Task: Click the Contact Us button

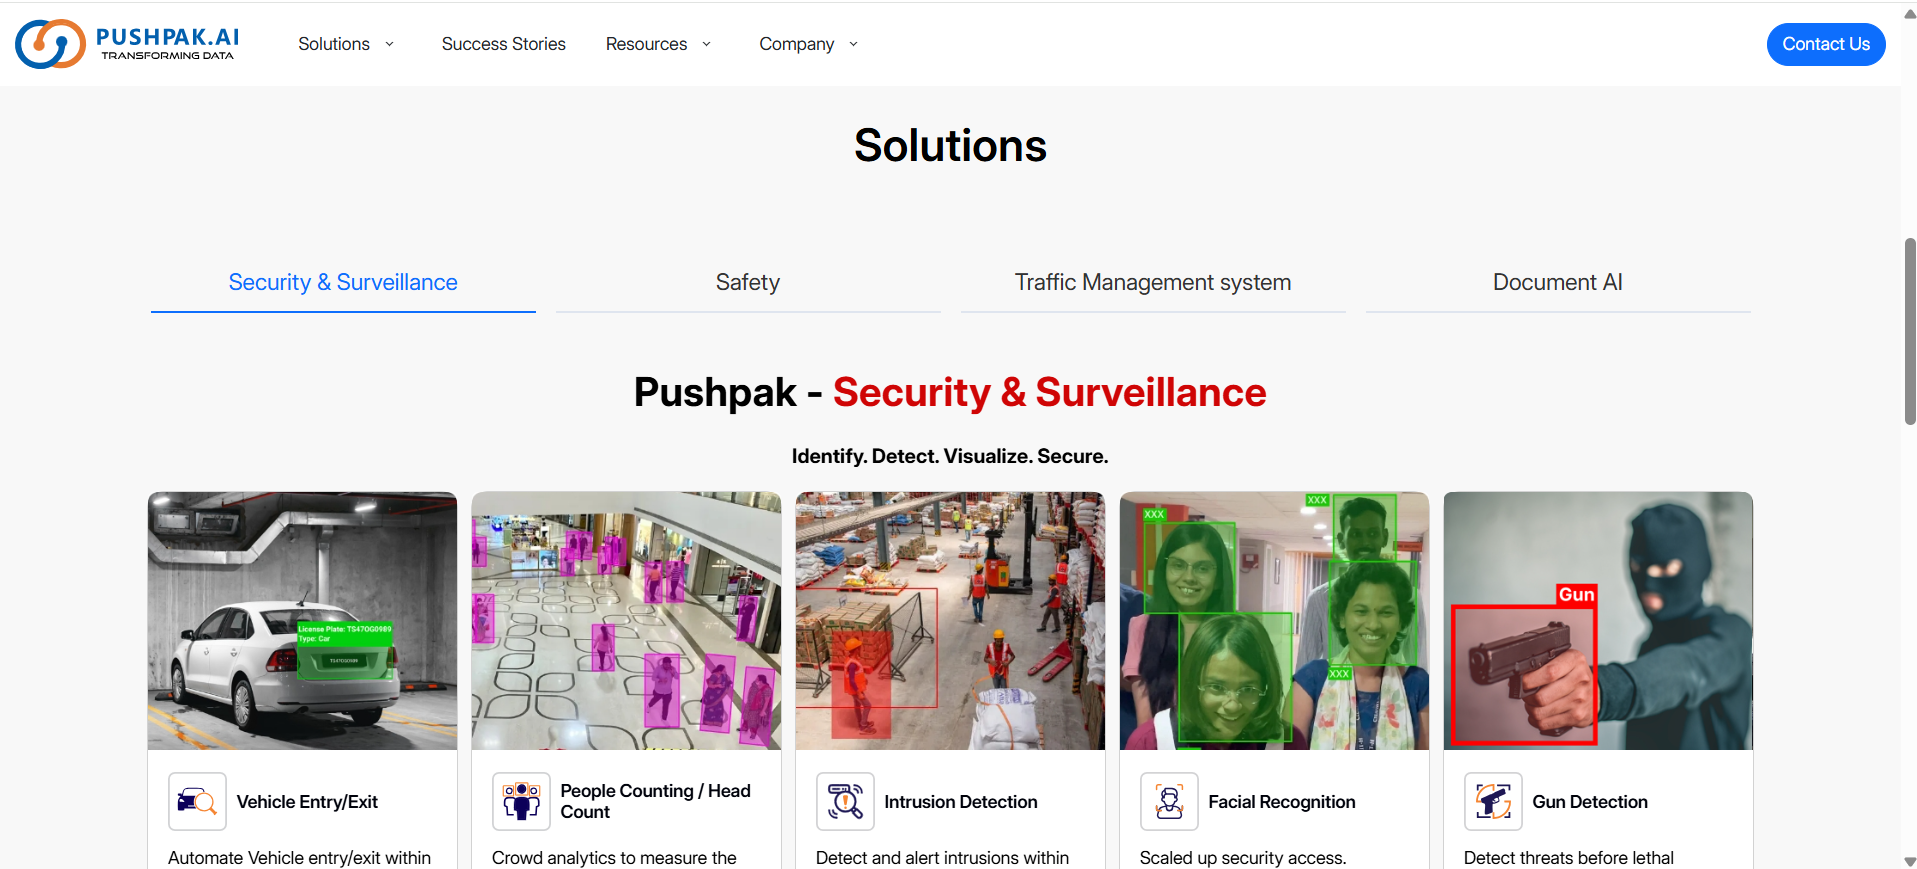Action: pyautogui.click(x=1826, y=44)
